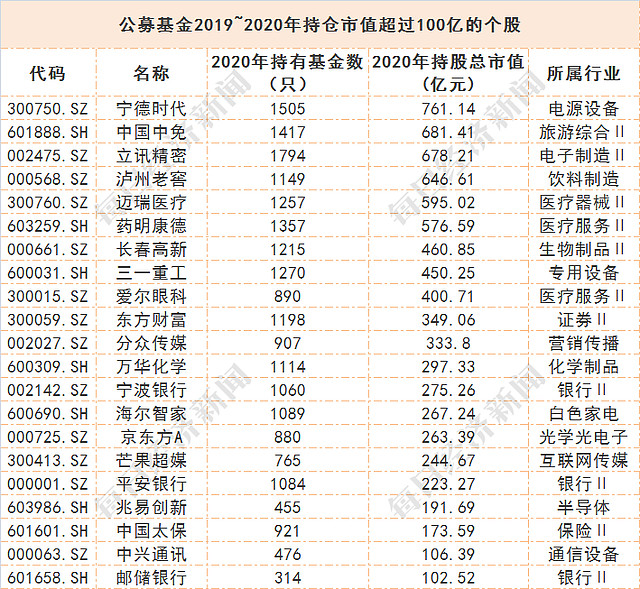Image resolution: width=640 pixels, height=589 pixels.
Task: Click market value 333.8
Action: click(448, 343)
